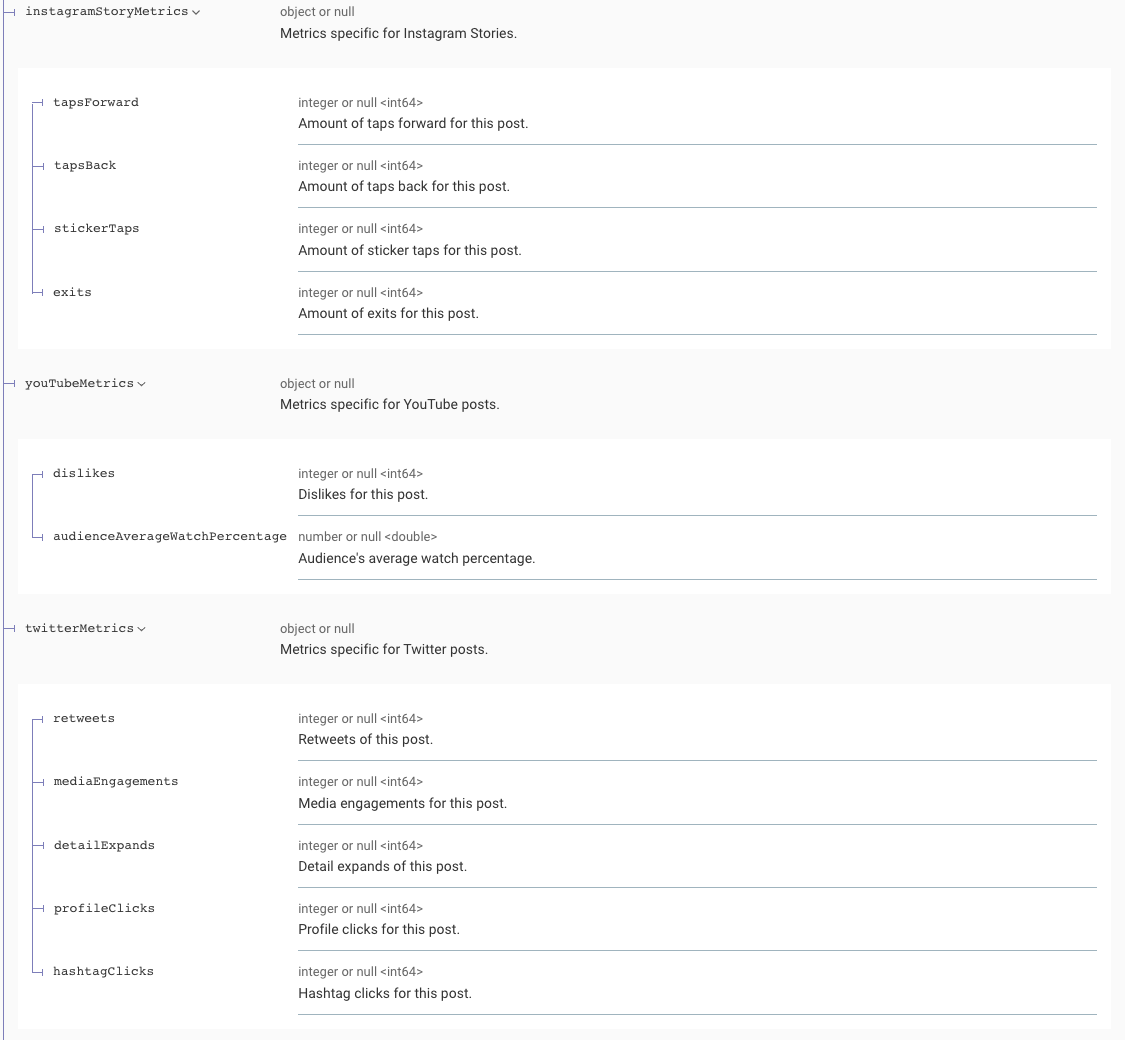Select the stickerTaps property
This screenshot has height=1040, width=1127.
point(96,228)
